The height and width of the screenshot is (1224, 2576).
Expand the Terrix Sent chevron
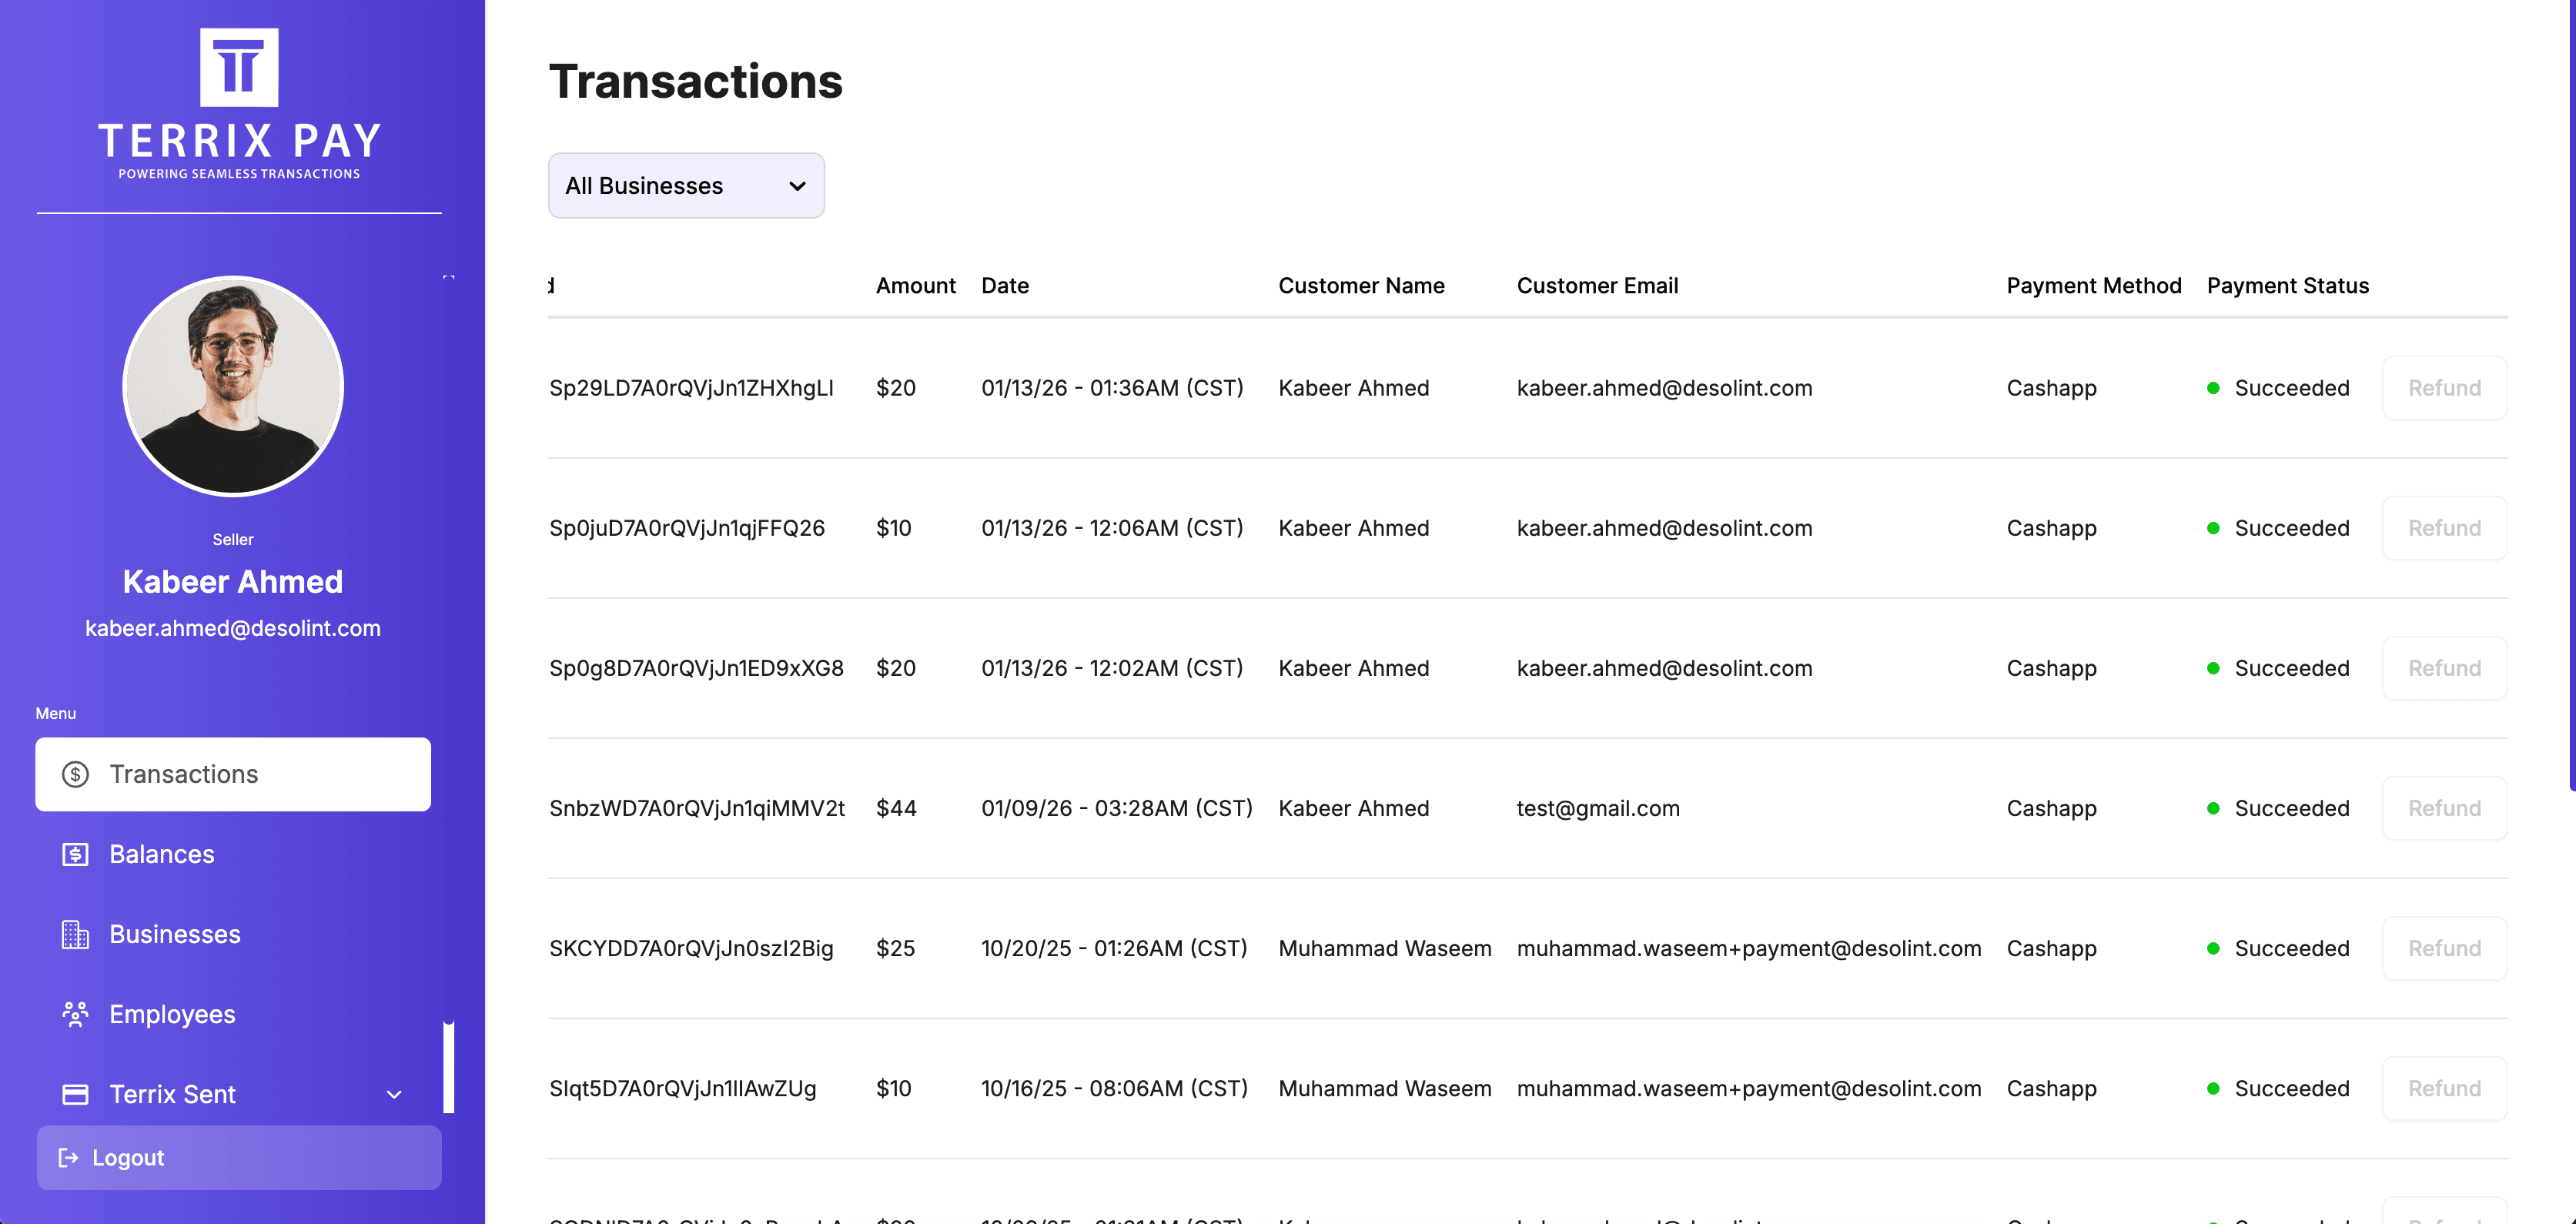tap(394, 1094)
